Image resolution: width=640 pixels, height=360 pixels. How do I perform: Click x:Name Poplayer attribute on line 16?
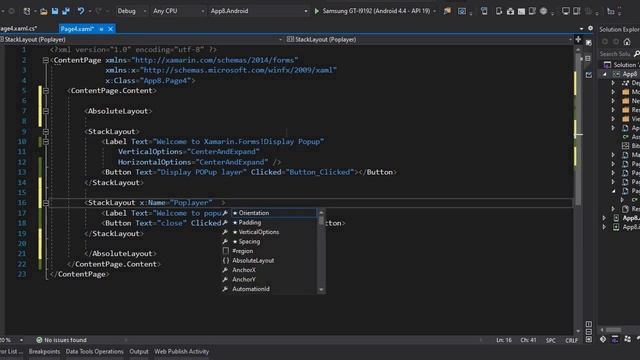[176, 203]
